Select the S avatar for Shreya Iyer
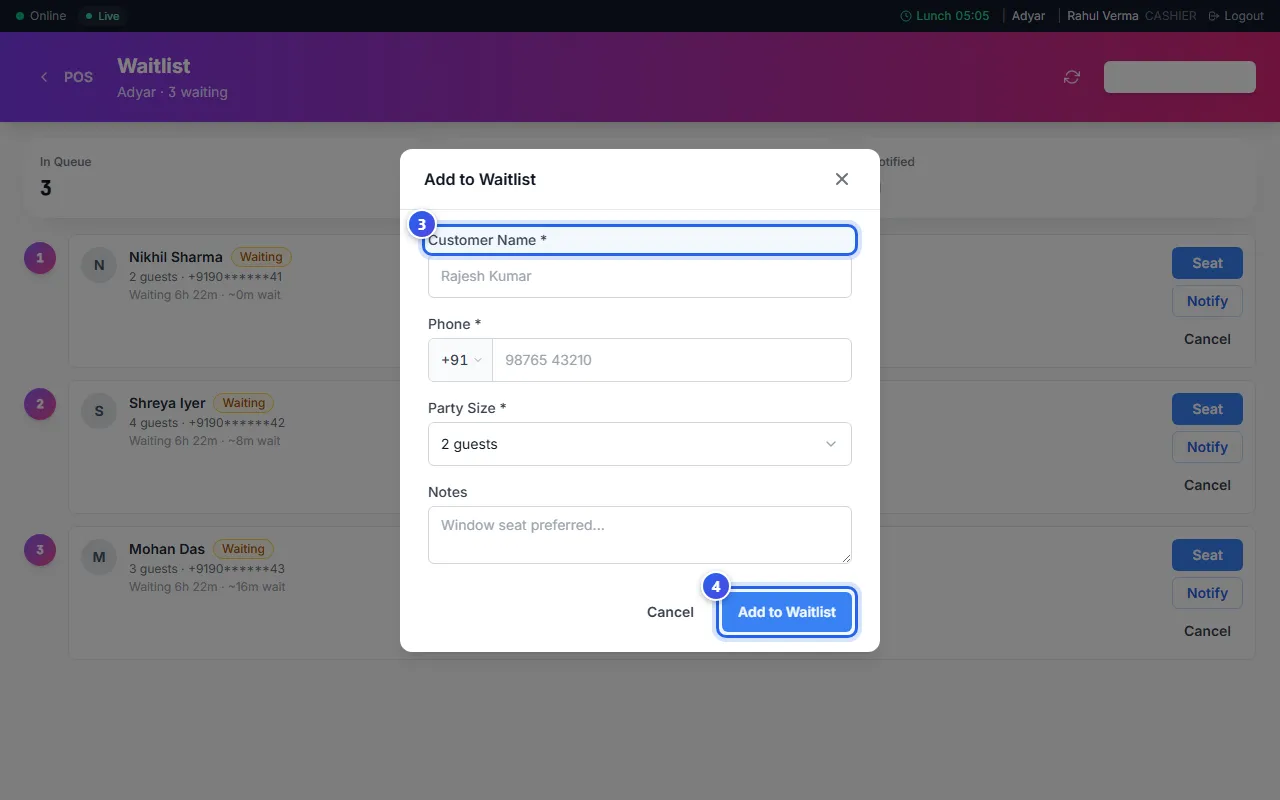Screen dimensions: 1280x800 point(99,411)
